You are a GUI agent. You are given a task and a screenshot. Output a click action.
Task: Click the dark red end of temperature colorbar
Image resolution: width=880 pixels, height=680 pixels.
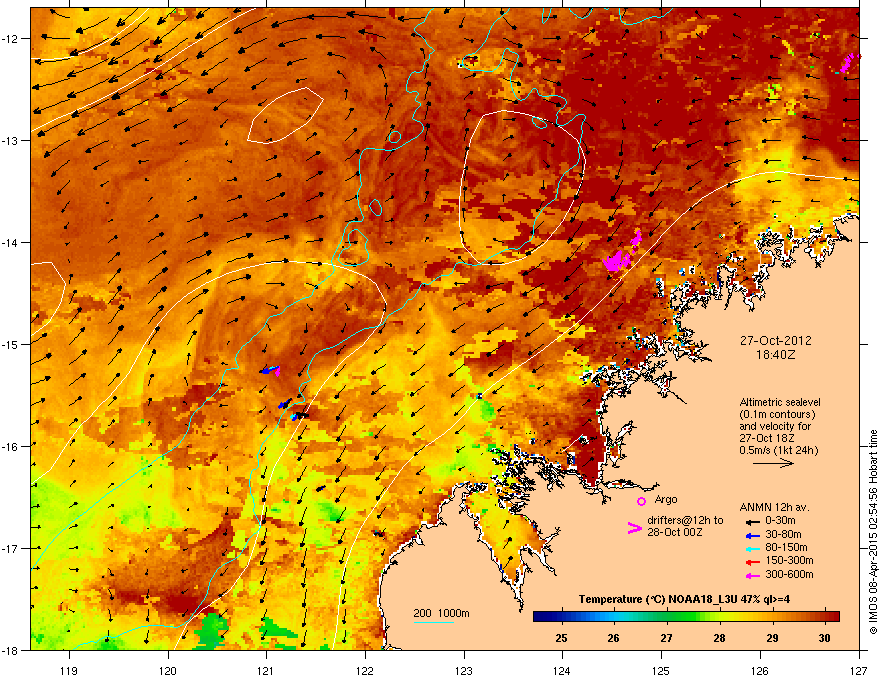tap(832, 616)
